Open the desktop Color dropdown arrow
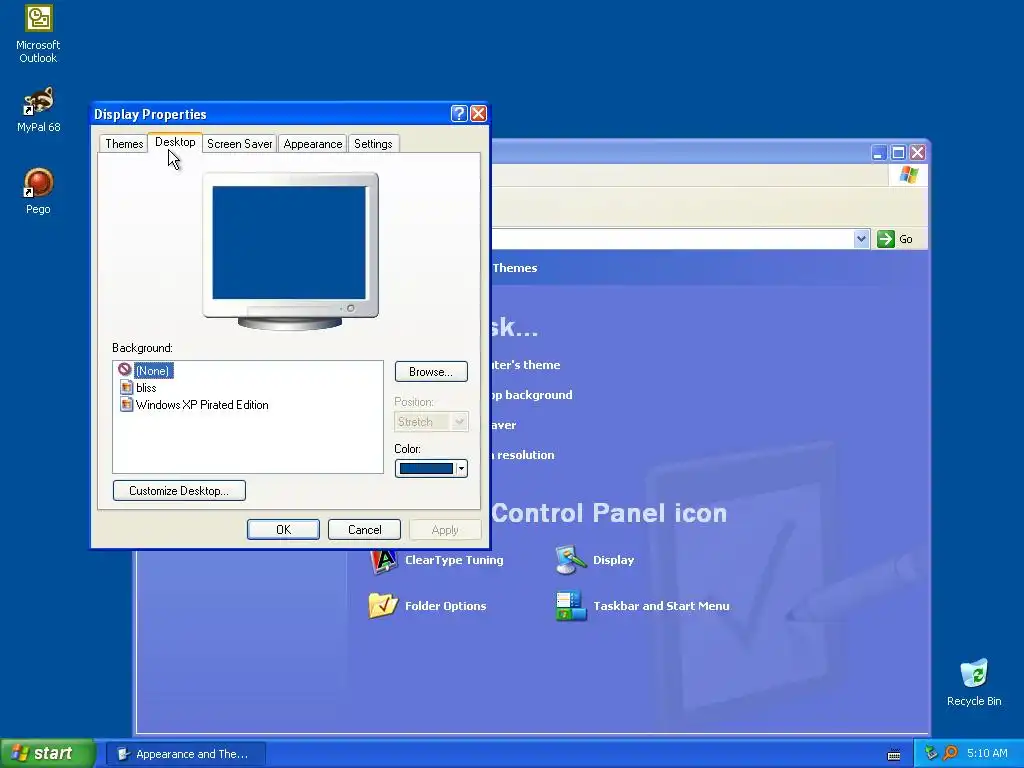Viewport: 1024px width, 768px height. pos(461,468)
